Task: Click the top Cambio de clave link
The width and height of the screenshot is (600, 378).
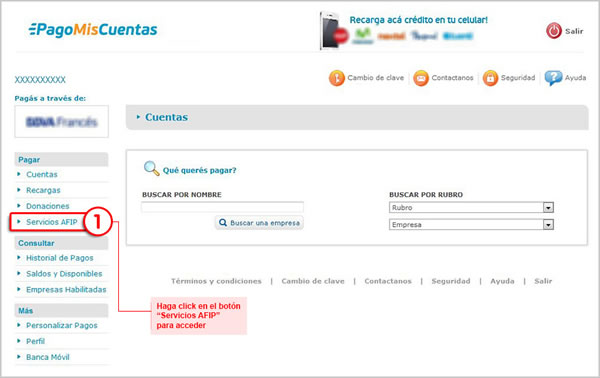Action: pos(376,78)
